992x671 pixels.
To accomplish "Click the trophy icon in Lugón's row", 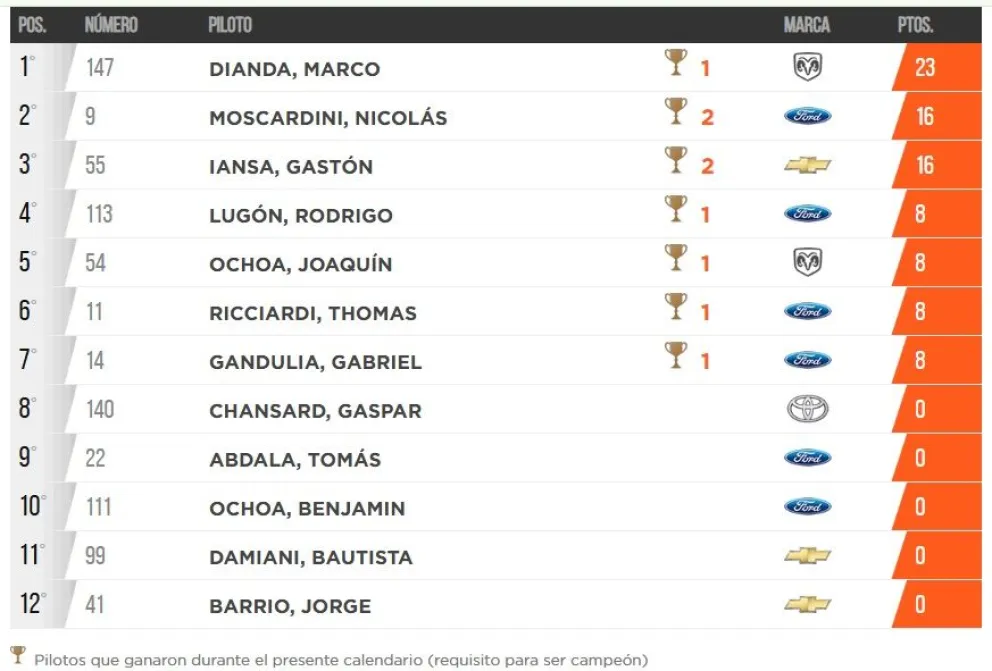I will (677, 210).
